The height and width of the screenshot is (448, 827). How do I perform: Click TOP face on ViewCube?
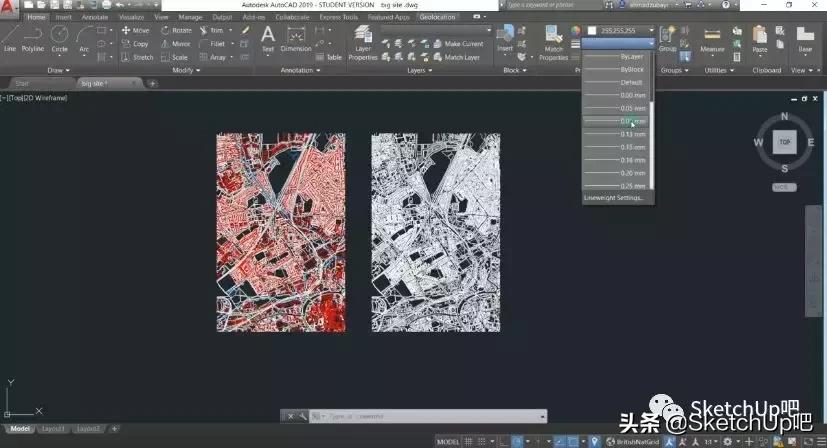tap(785, 142)
